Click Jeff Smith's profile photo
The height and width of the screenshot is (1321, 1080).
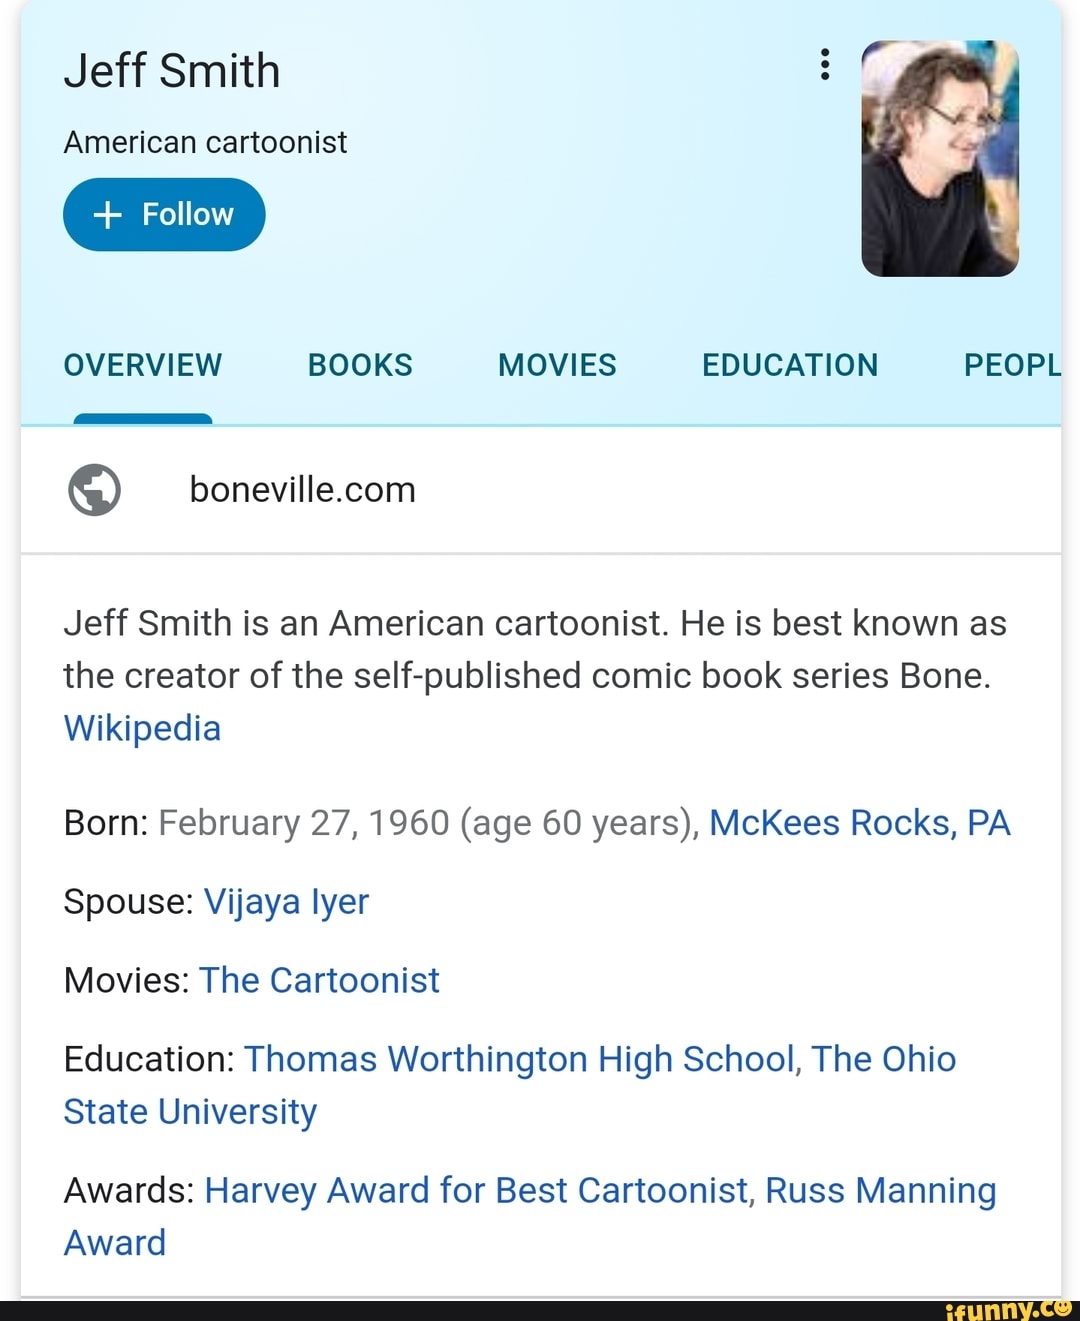point(938,159)
